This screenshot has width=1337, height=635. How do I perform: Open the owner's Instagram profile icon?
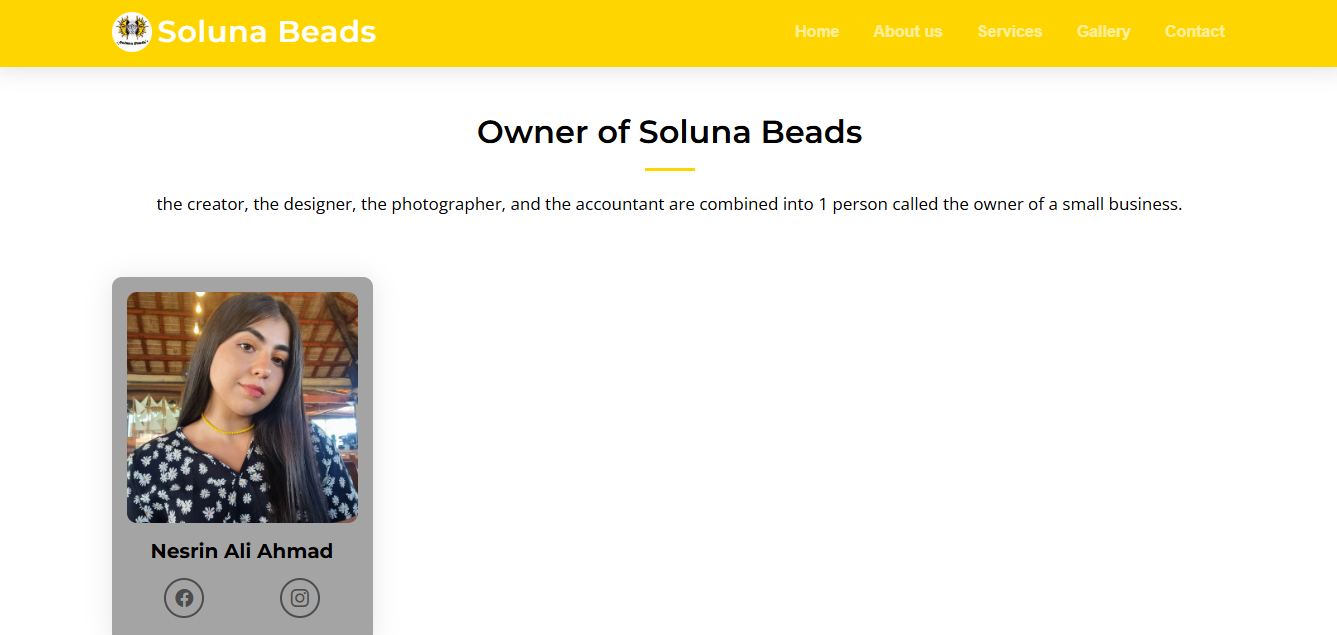tap(300, 598)
